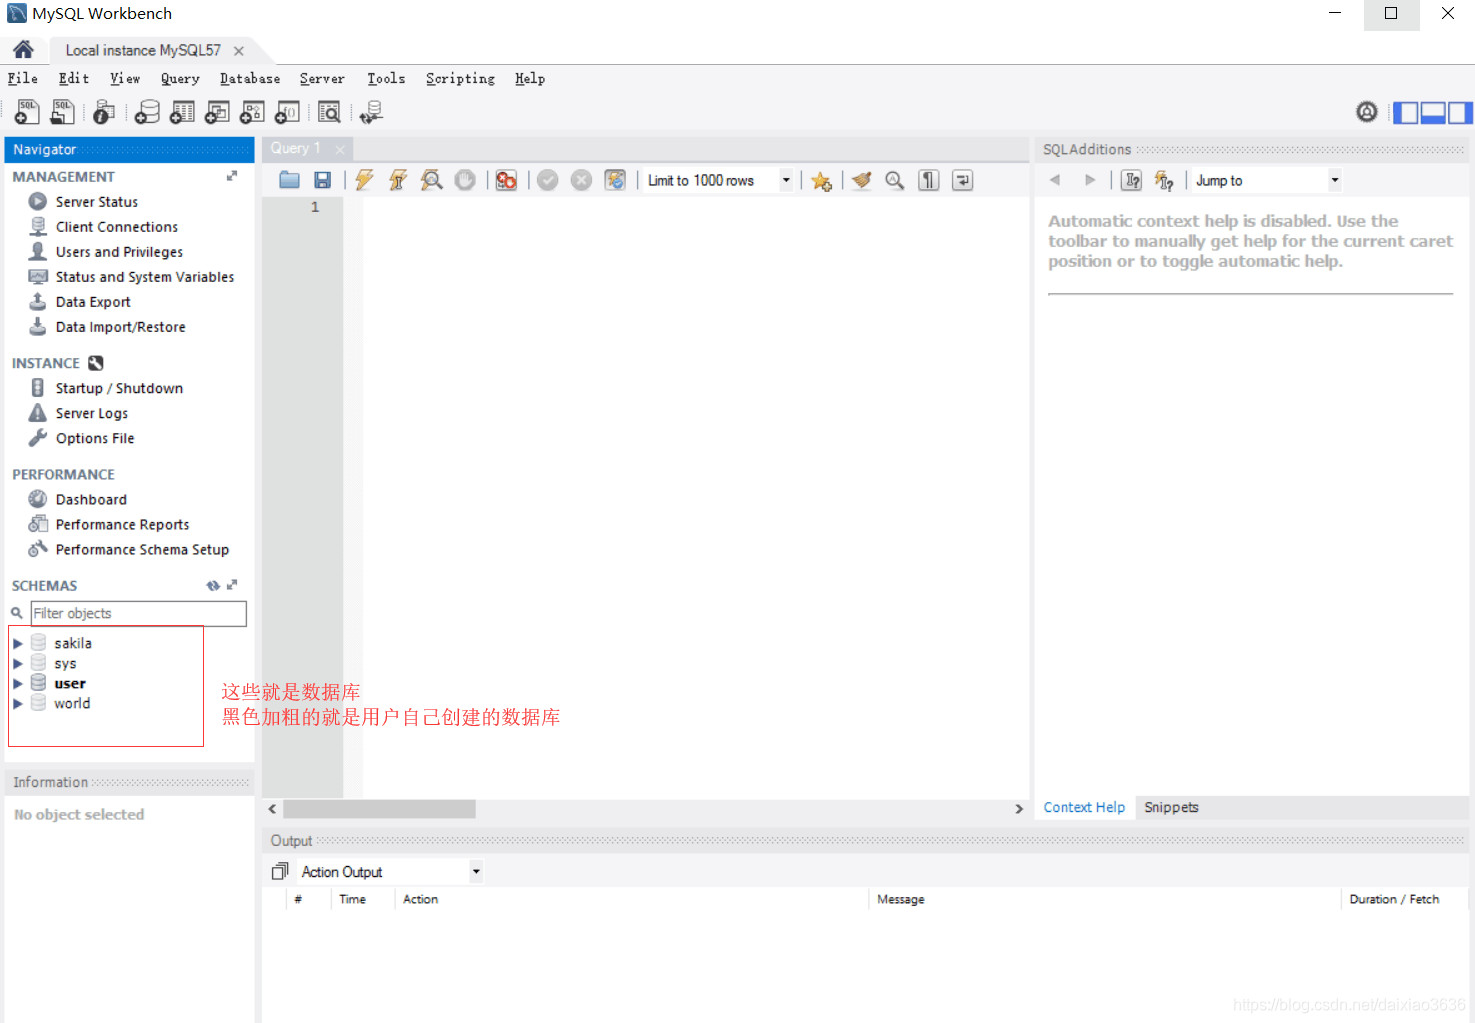Toggle auto-commit mode button
The image size is (1475, 1023).
[x=615, y=180]
